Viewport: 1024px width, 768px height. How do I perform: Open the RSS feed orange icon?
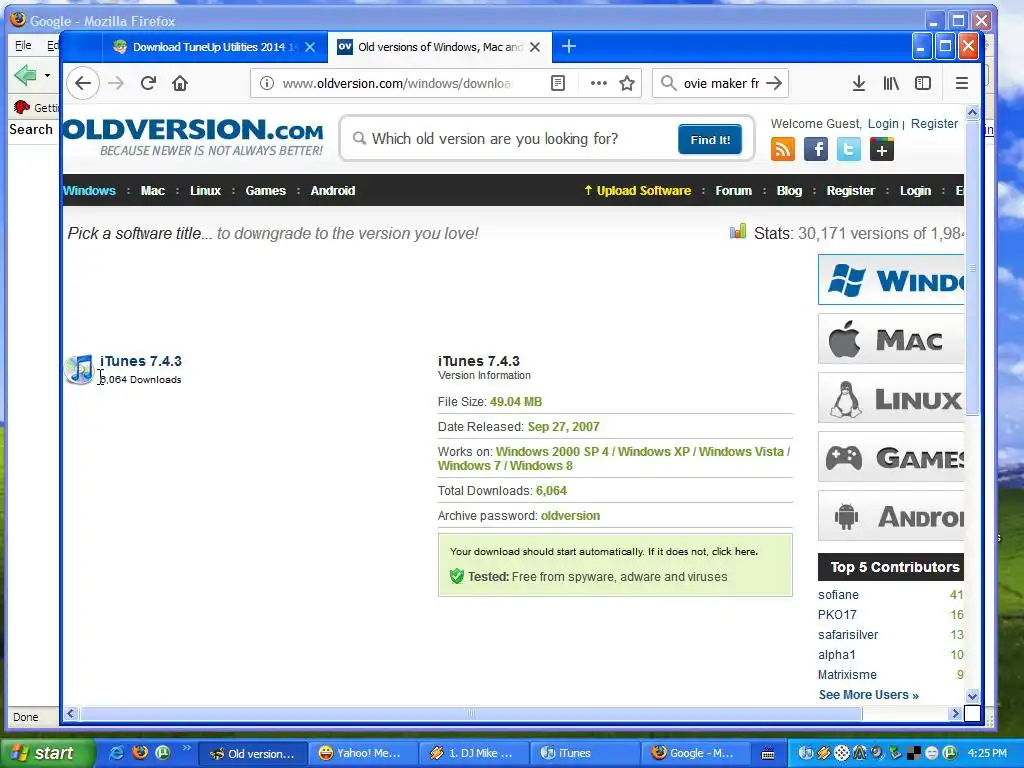click(783, 150)
